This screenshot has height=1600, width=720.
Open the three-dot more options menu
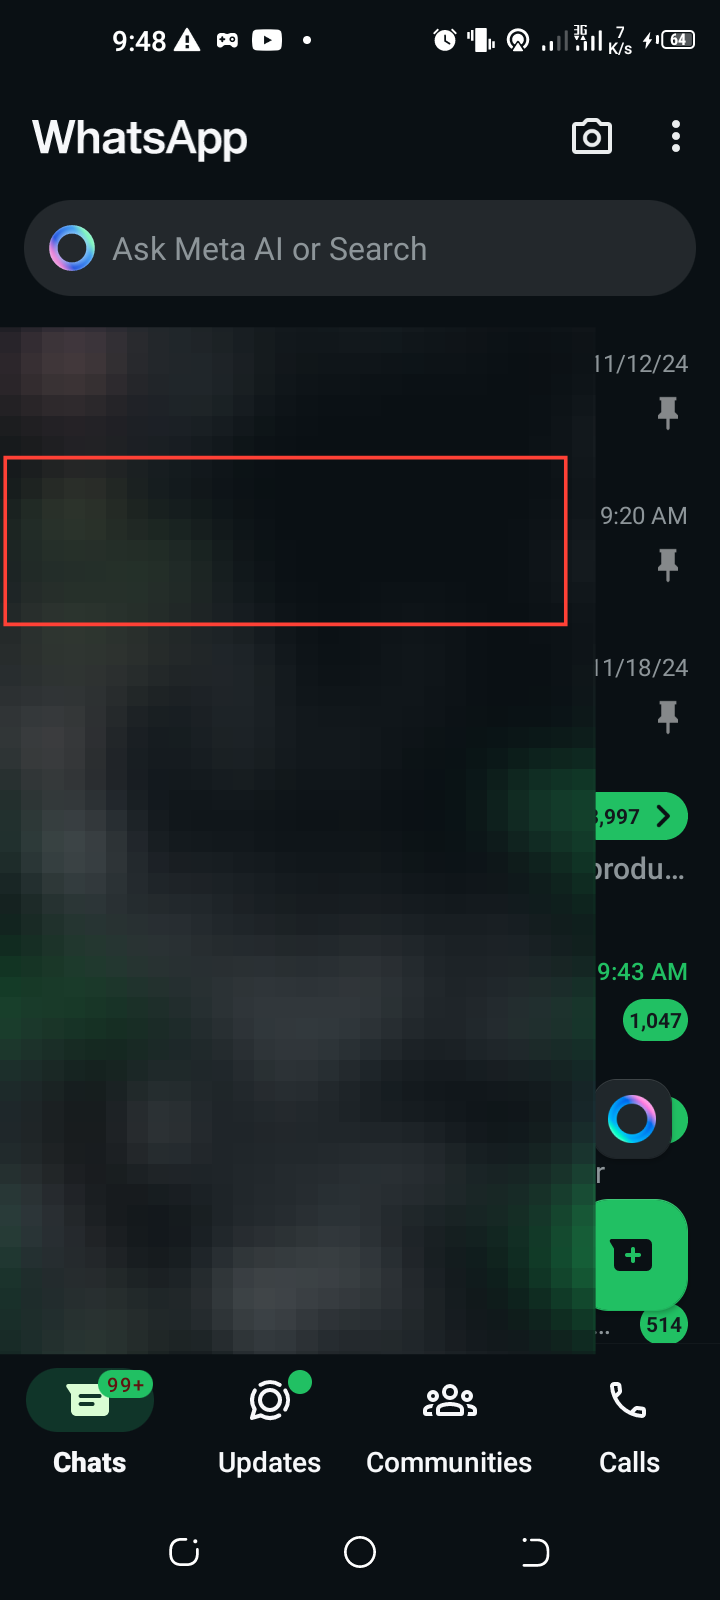676,137
